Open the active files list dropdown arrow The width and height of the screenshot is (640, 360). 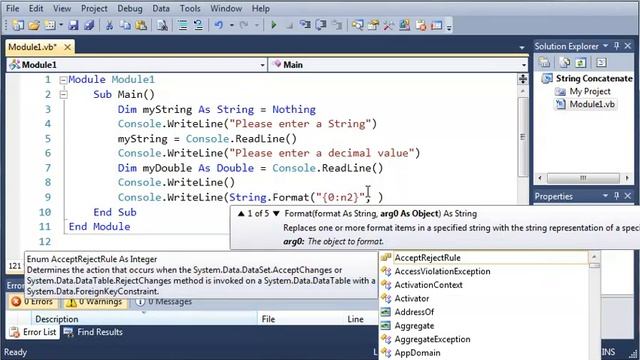[522, 48]
